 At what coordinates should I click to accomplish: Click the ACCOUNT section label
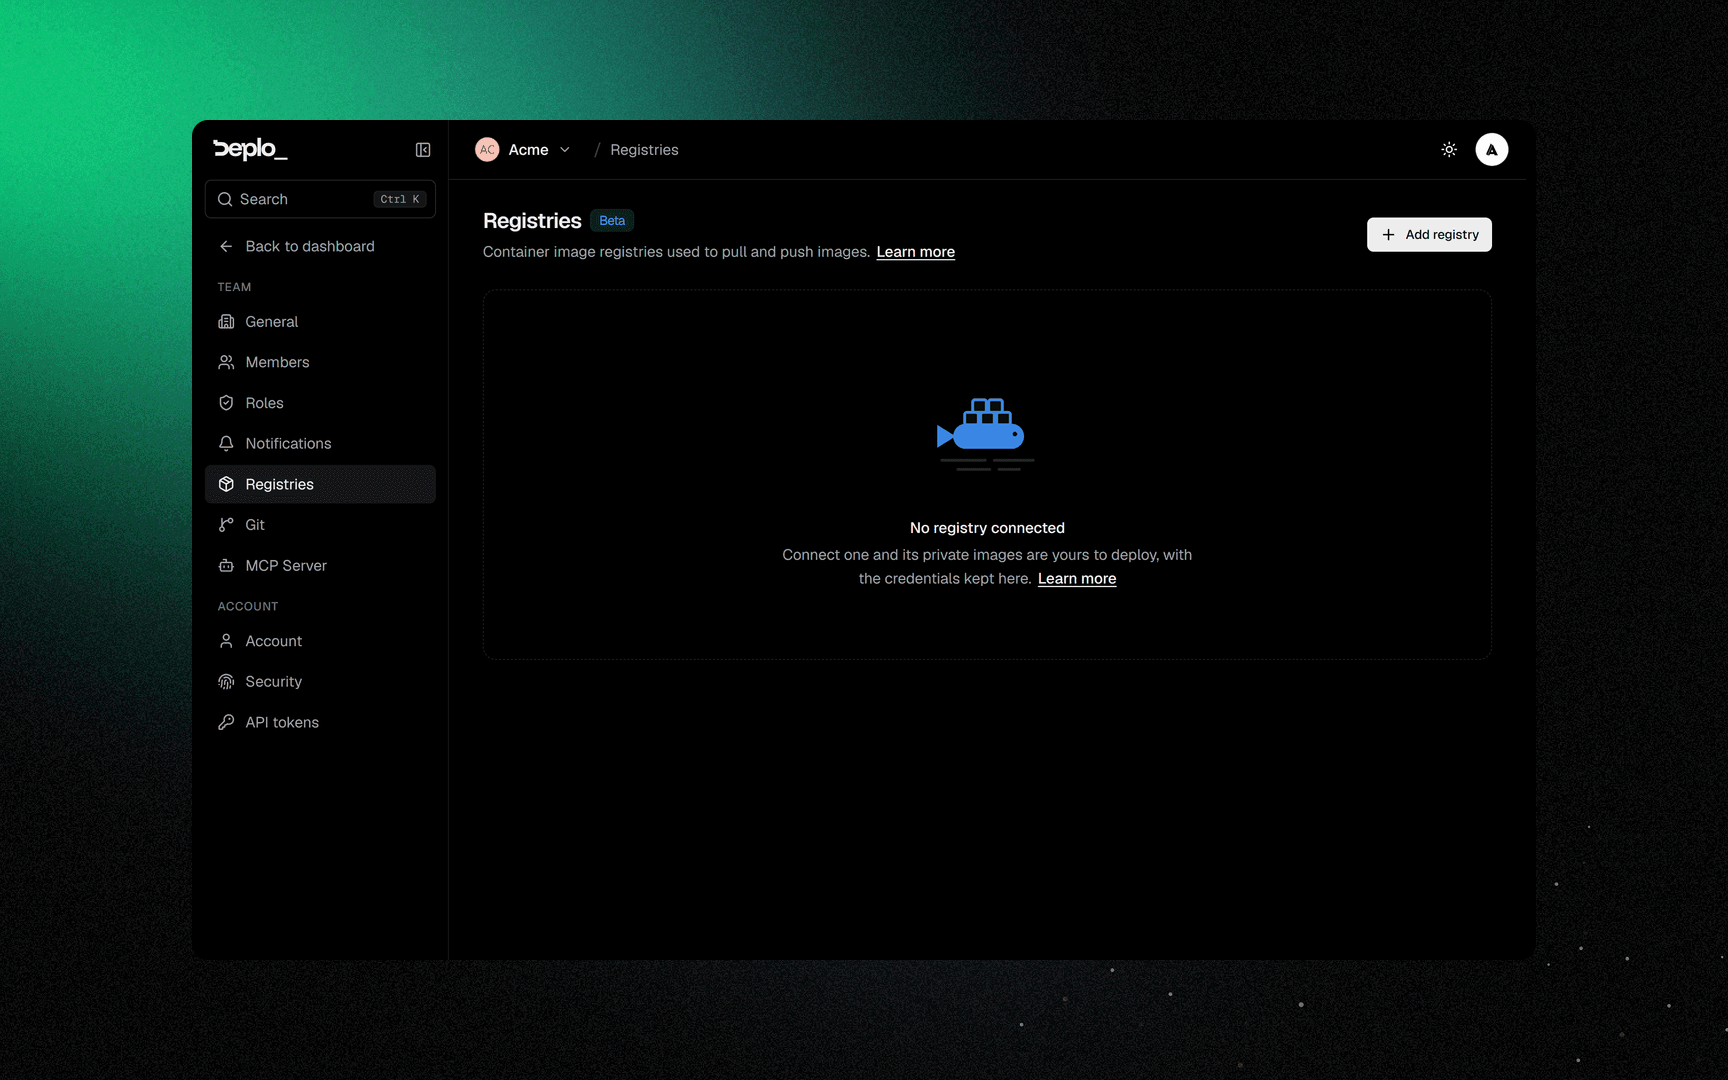(248, 606)
